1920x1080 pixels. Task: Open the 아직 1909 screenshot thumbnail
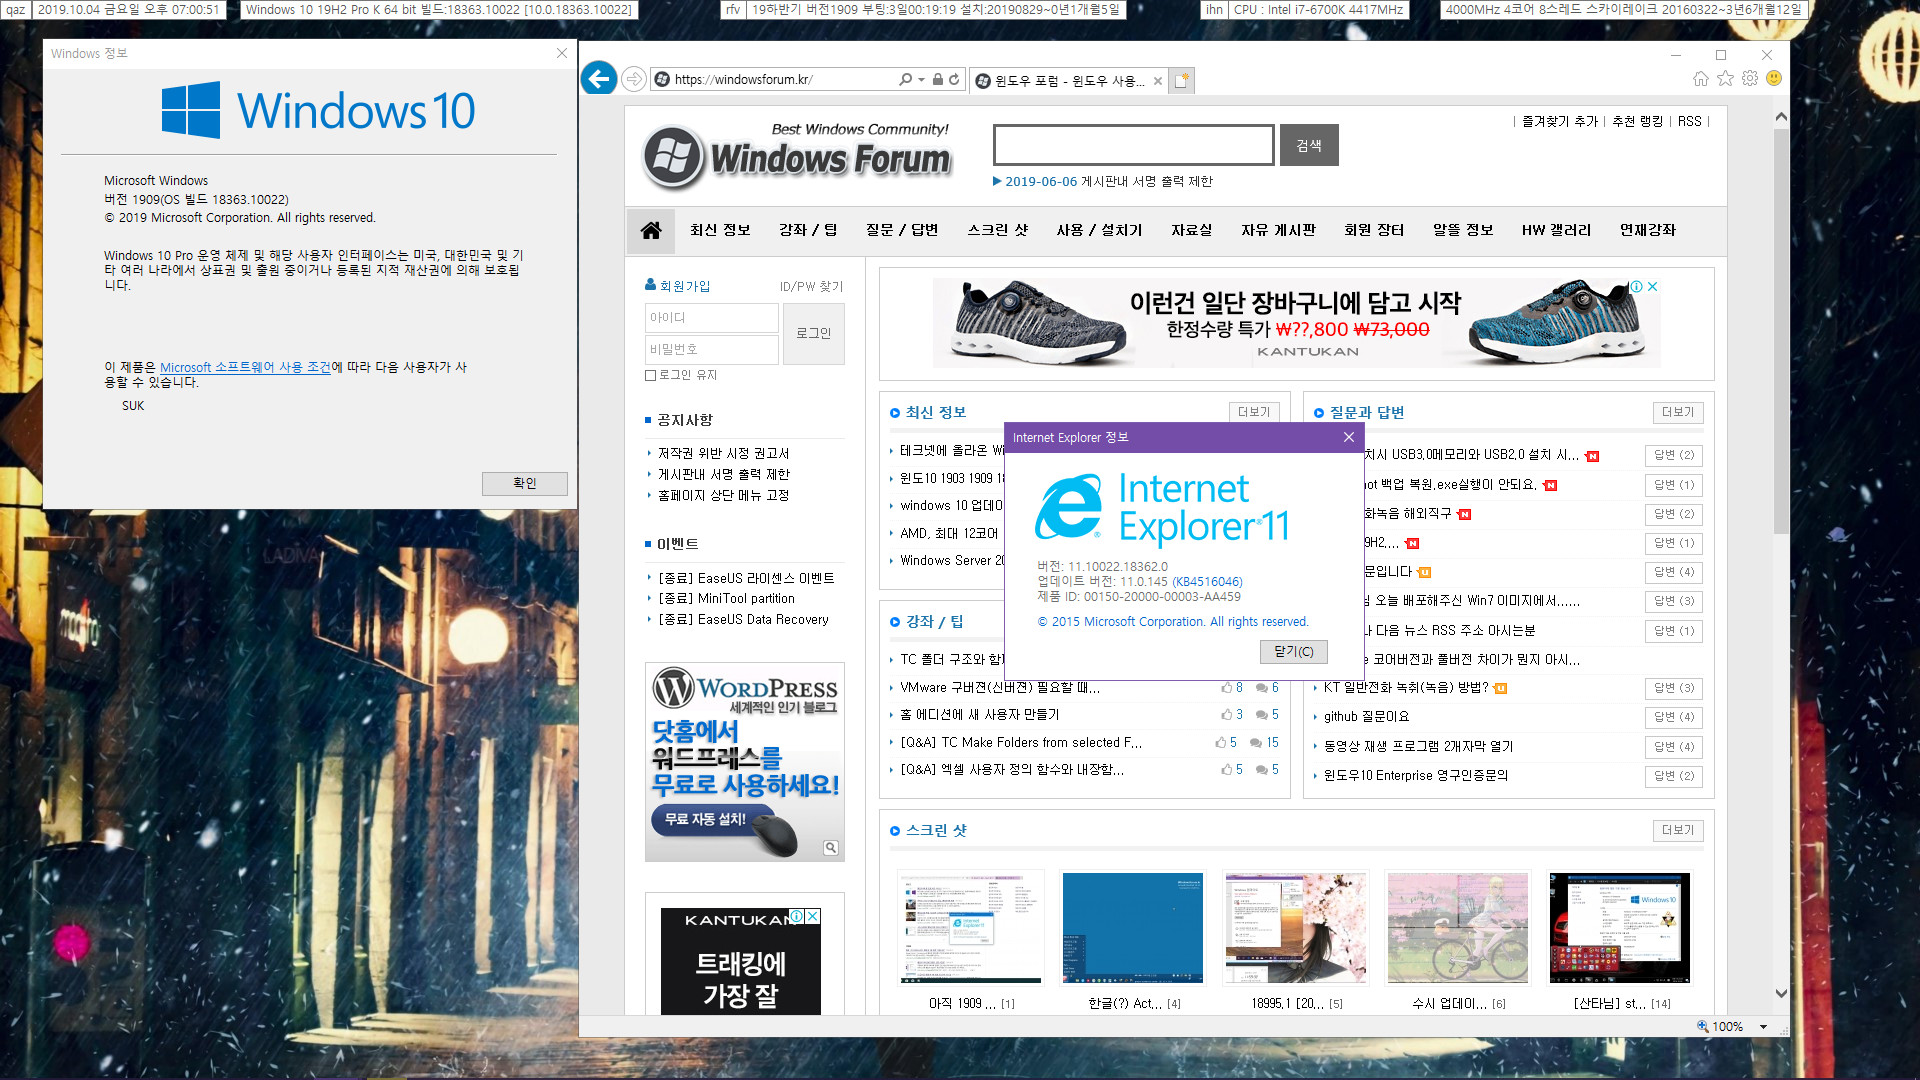pos(970,928)
